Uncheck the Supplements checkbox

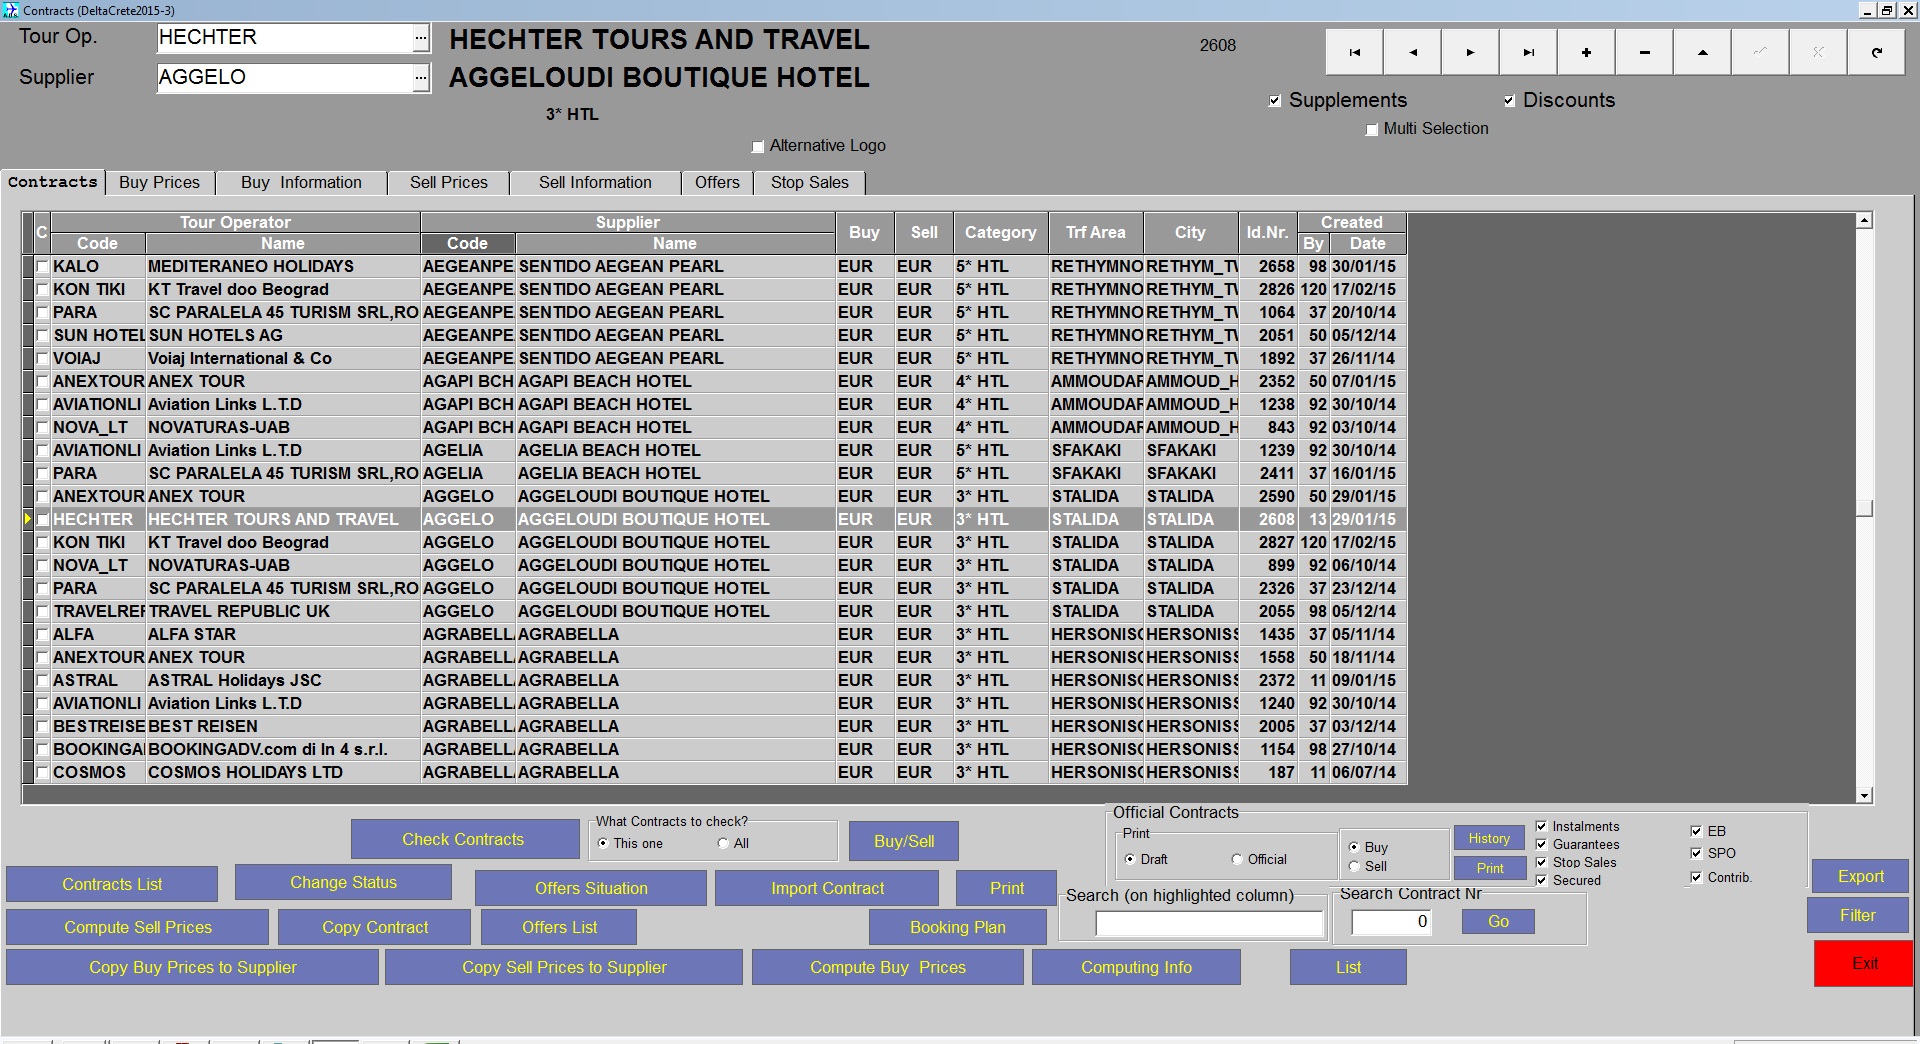coord(1275,101)
